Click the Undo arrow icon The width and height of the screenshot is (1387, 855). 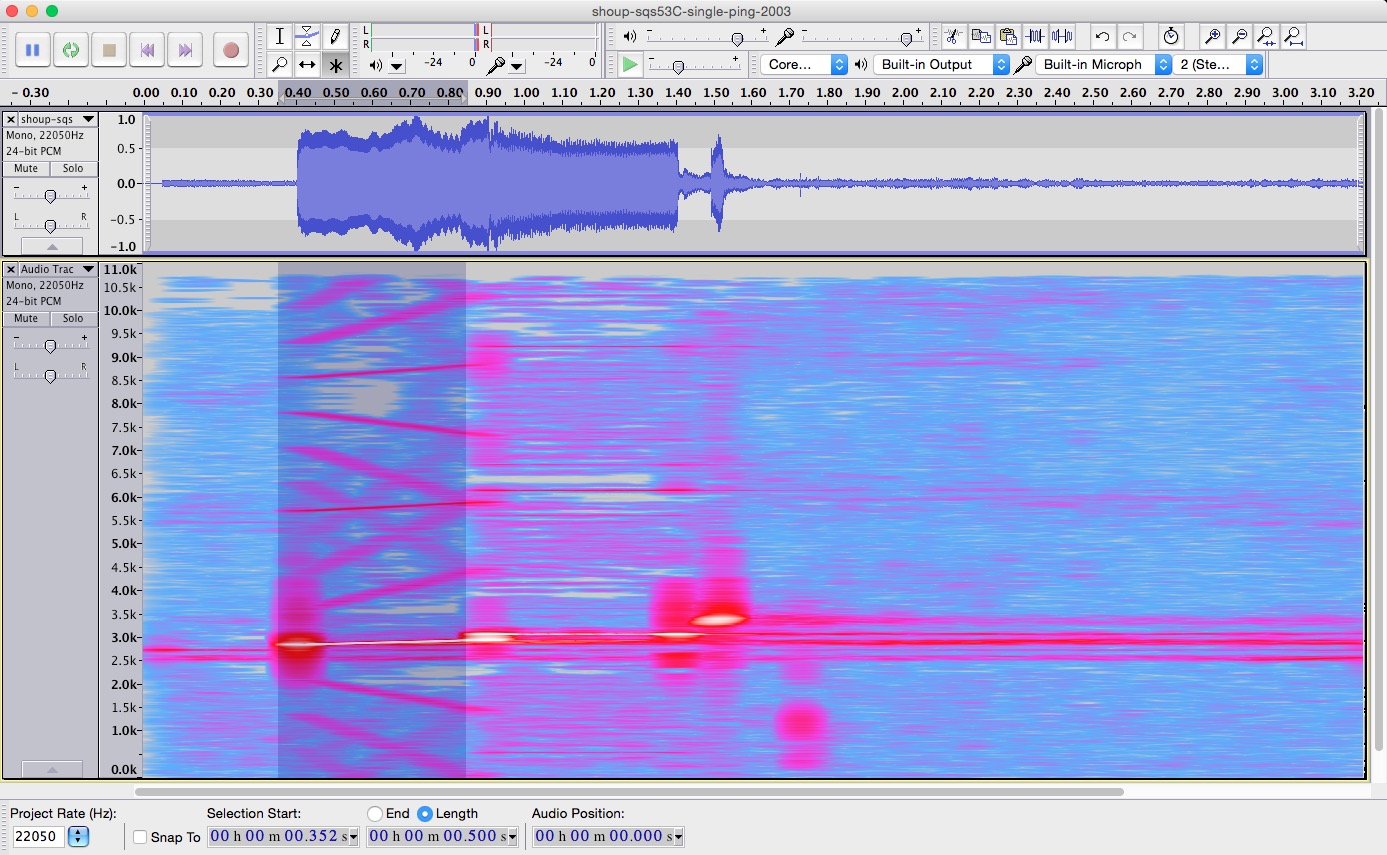tap(1102, 37)
